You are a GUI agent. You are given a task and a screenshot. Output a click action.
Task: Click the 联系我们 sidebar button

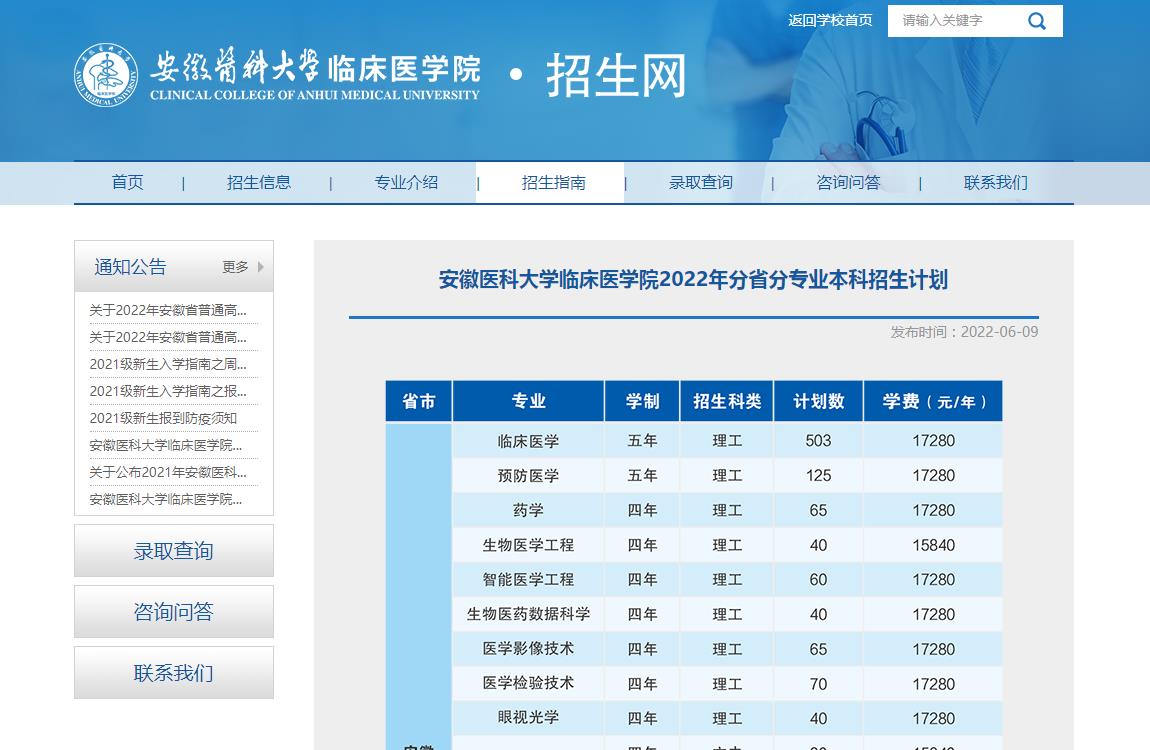pyautogui.click(x=173, y=673)
